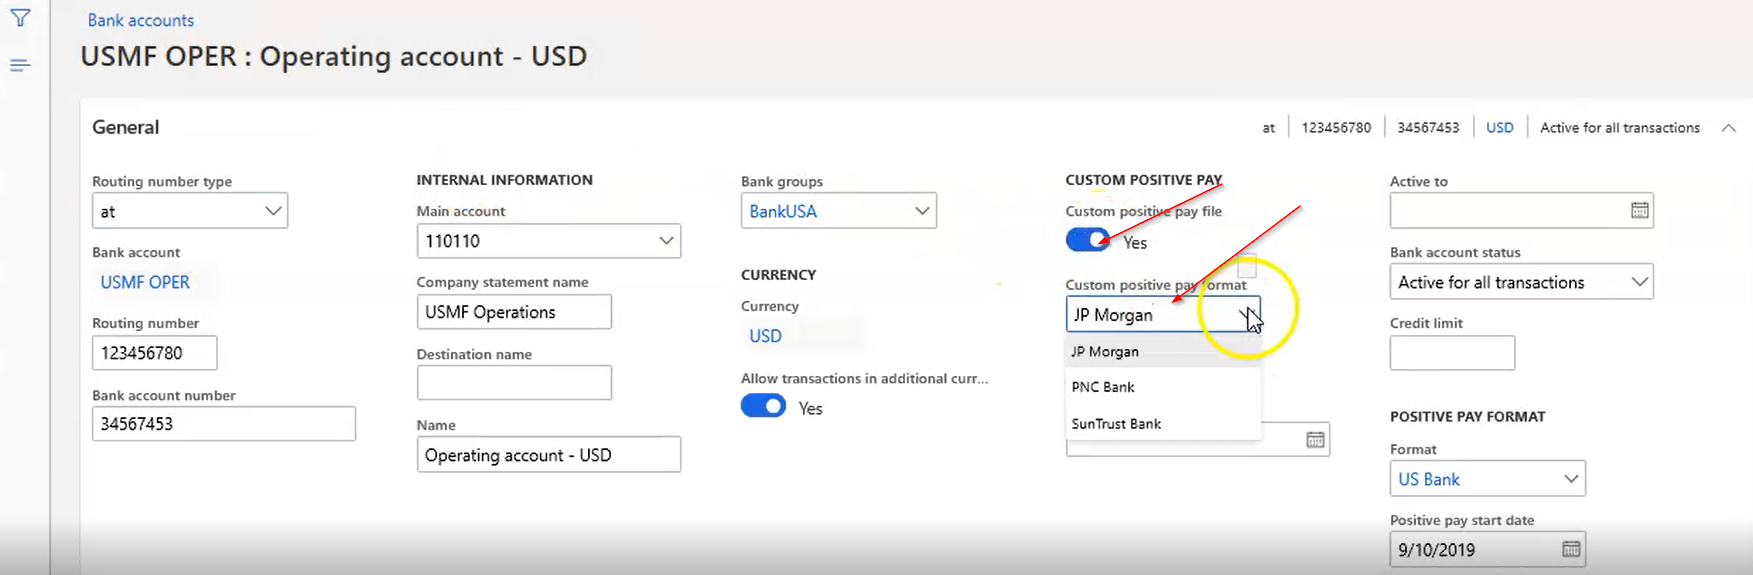This screenshot has height=575, width=1753.
Task: Disable Allow transactions in additional currencies
Action: [763, 407]
